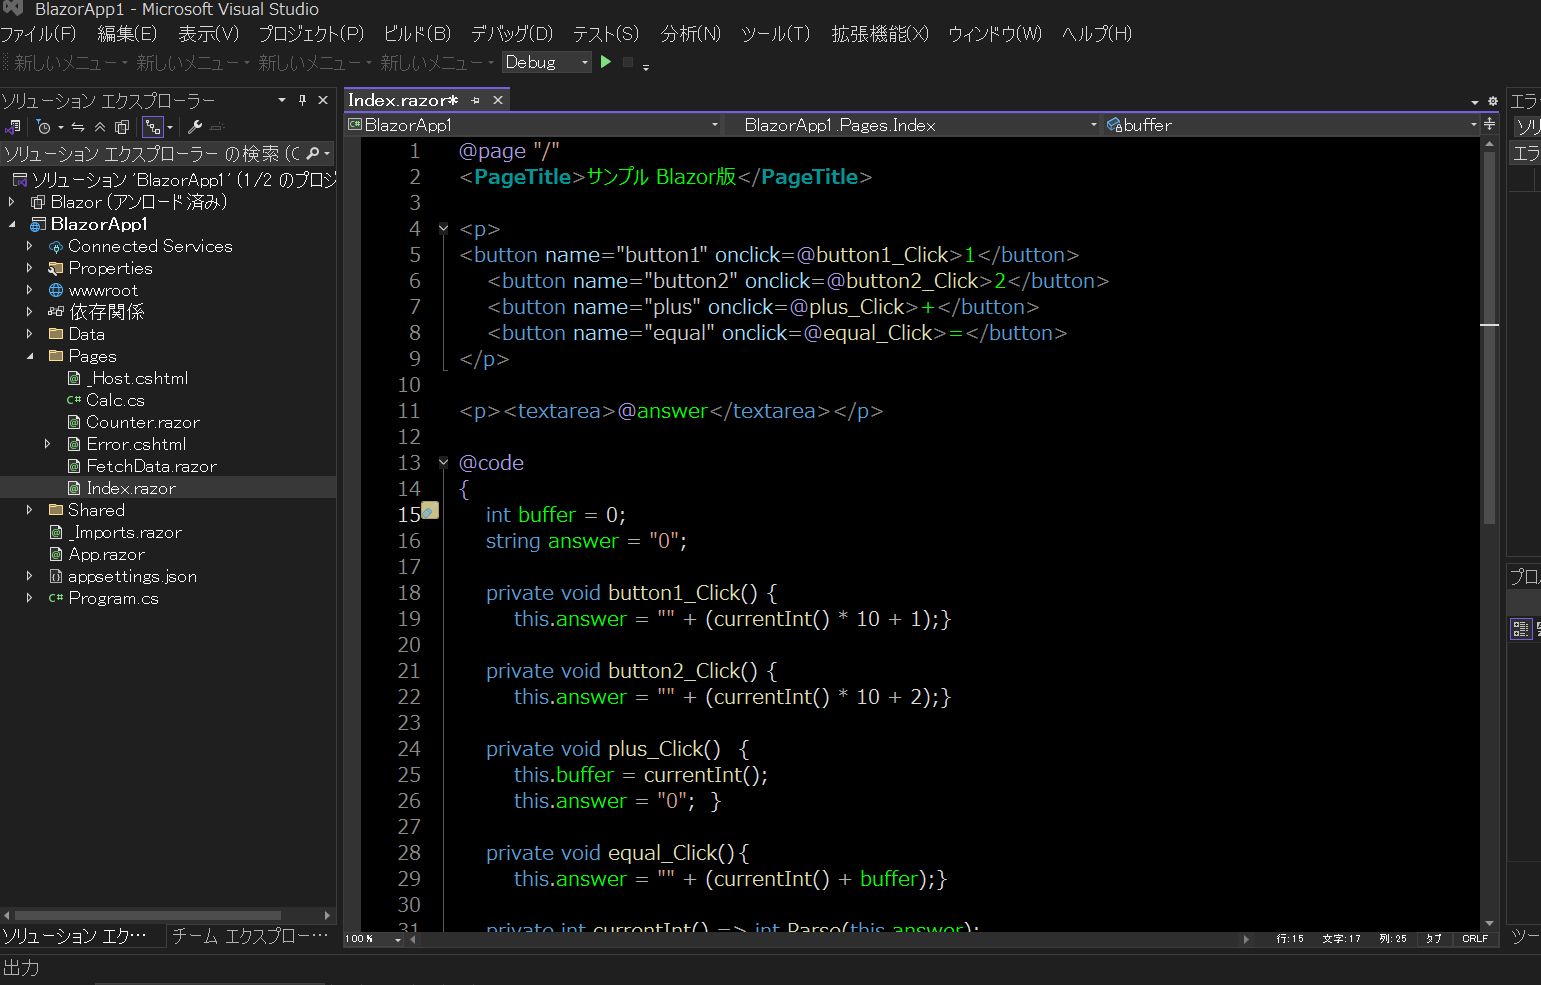This screenshot has height=985, width=1541.
Task: Click the quick actions icon on line 15
Action: coord(430,511)
